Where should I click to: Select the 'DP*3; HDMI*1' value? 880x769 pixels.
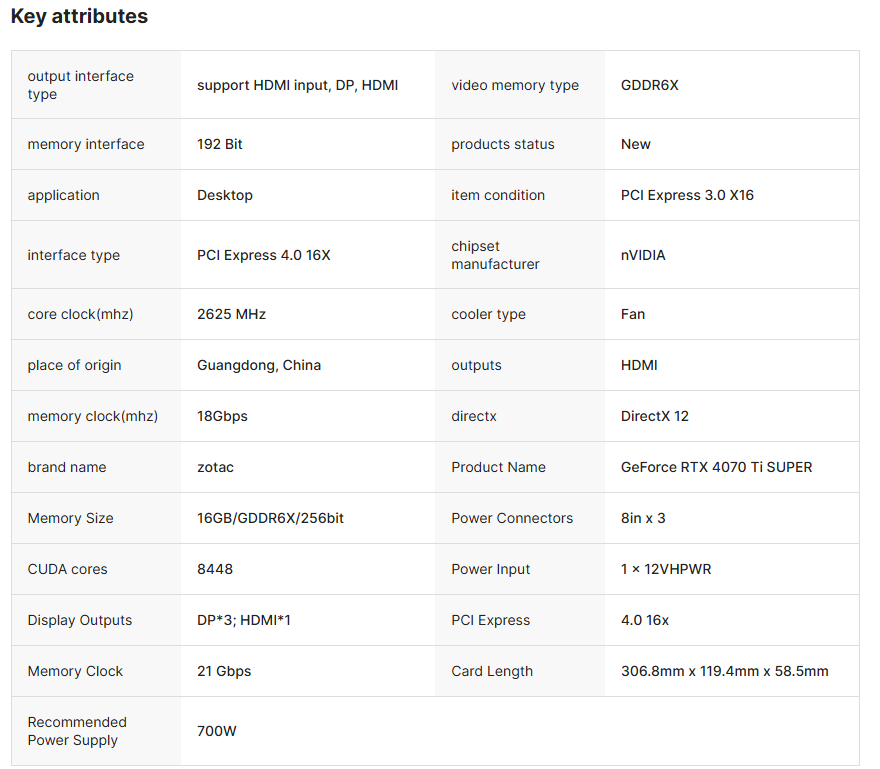coord(244,621)
